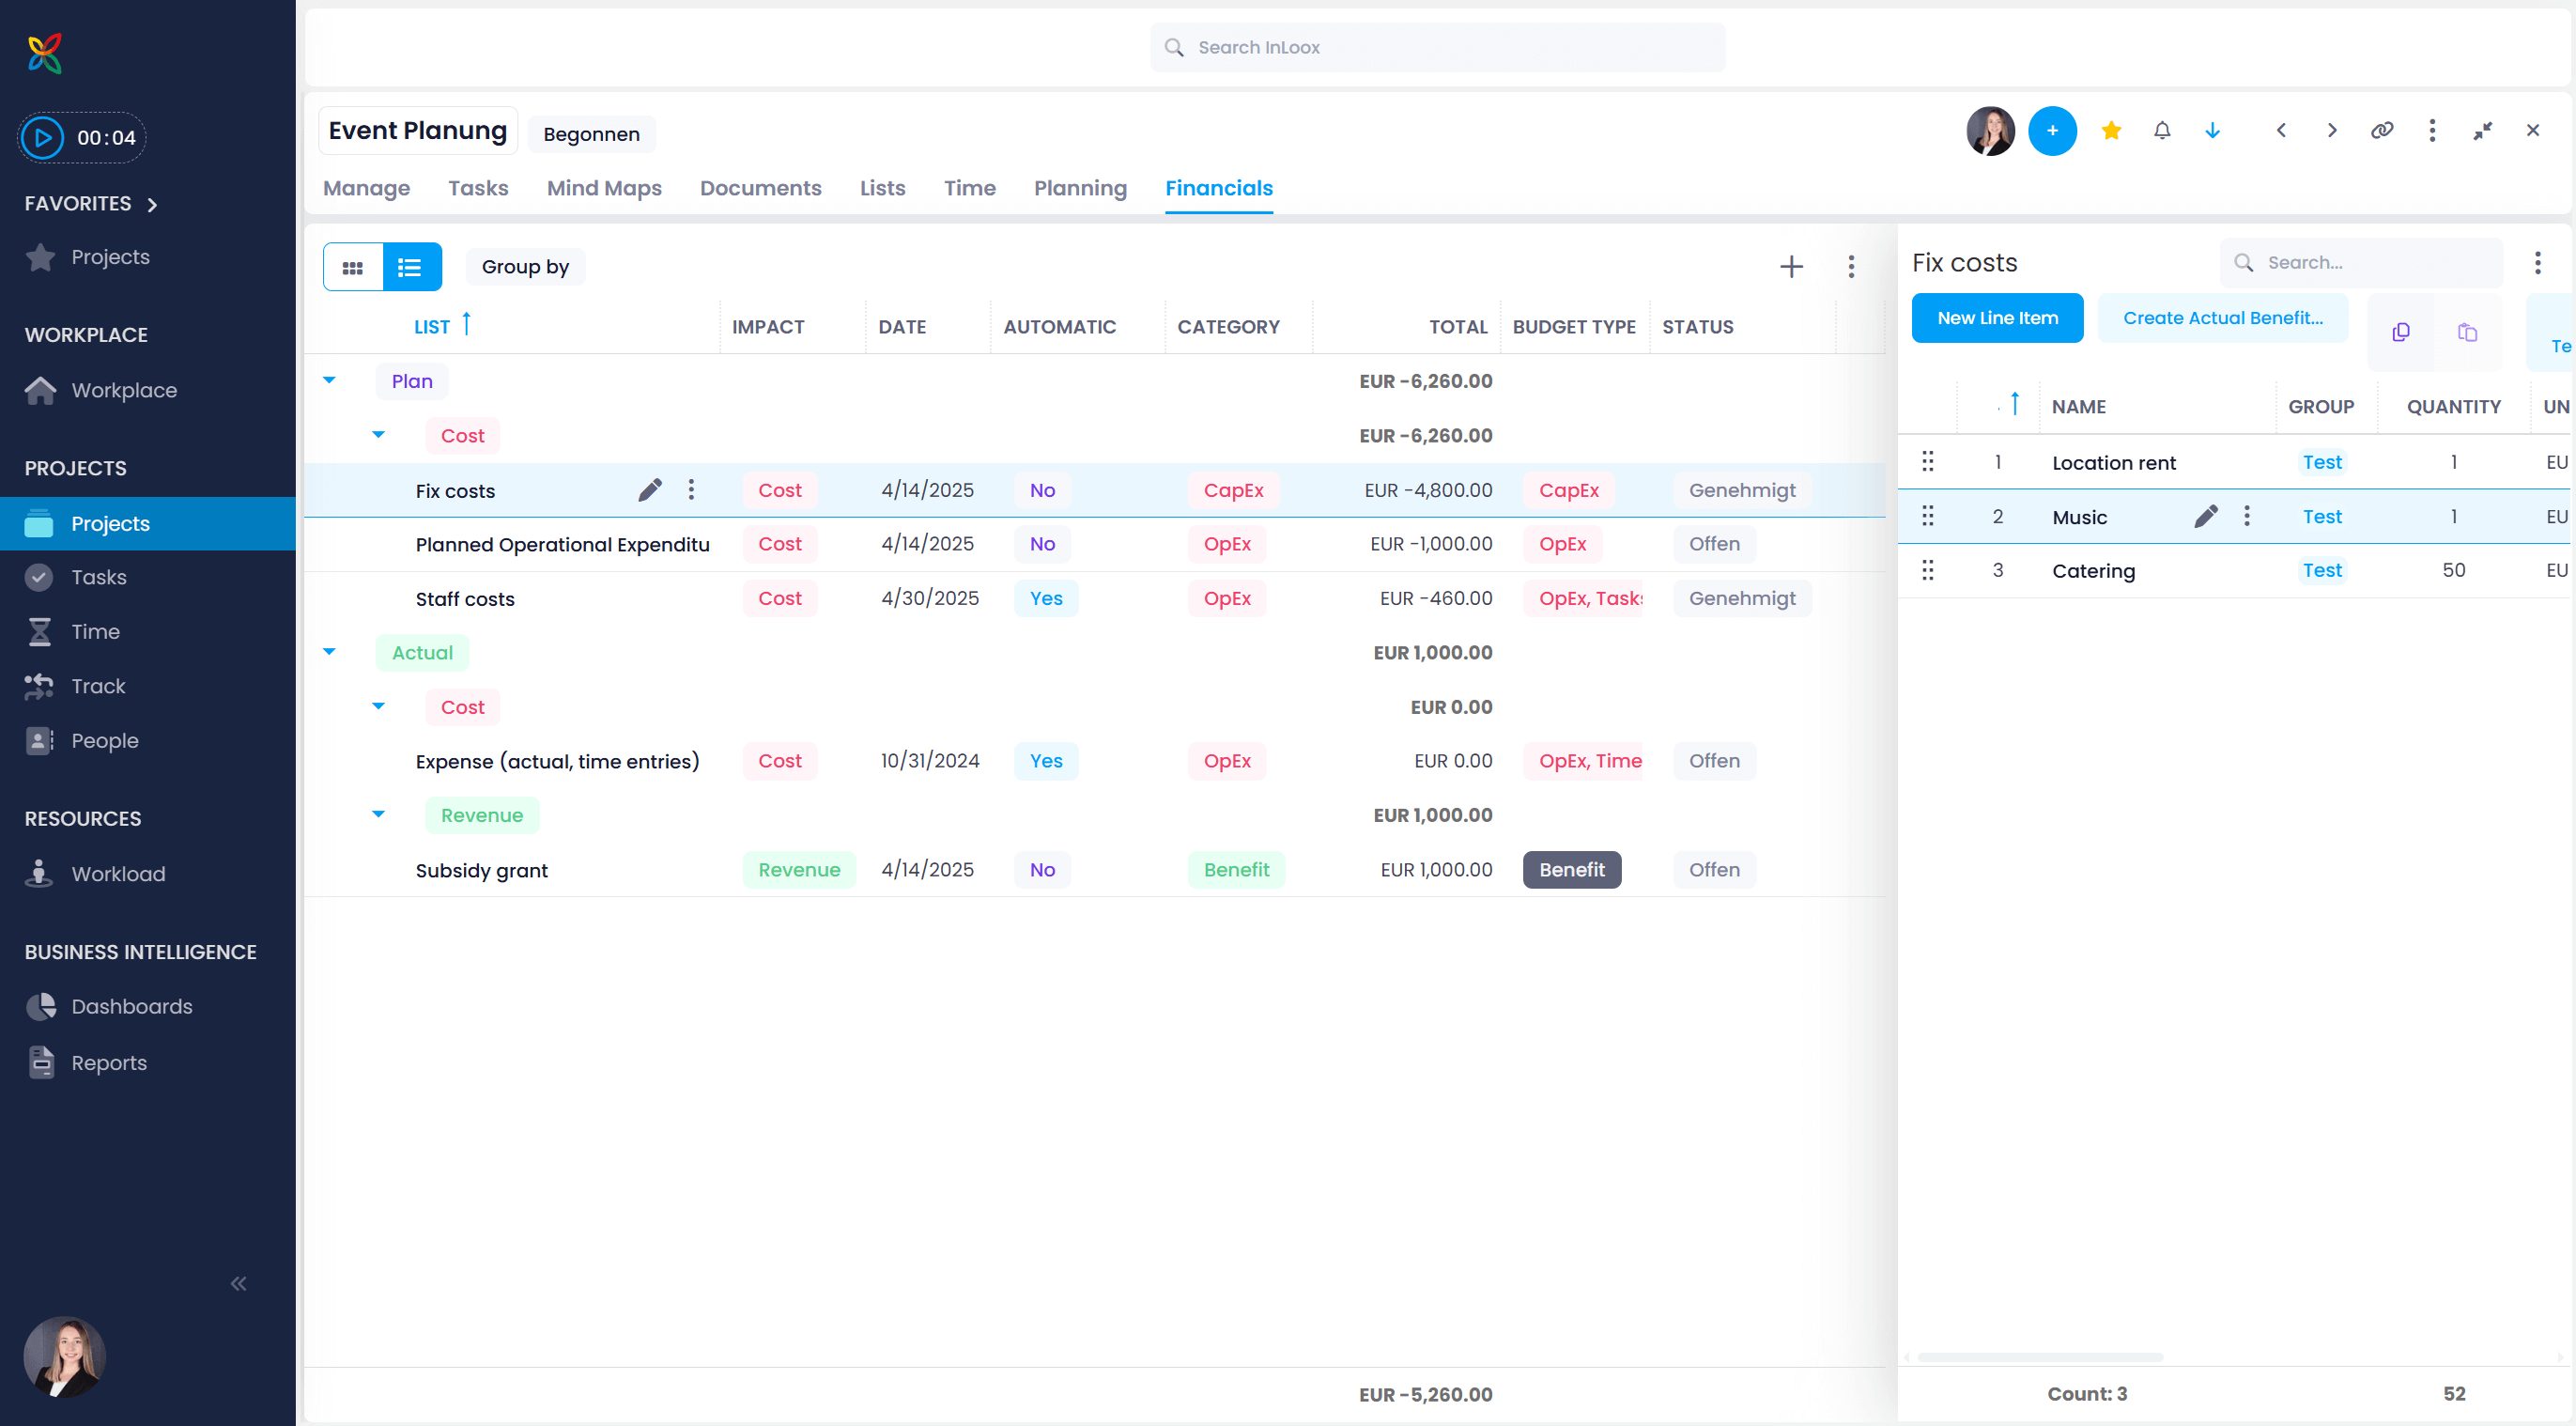Screen dimensions: 2576x1426
Task: Click Search InLoox field
Action: [1437, 47]
